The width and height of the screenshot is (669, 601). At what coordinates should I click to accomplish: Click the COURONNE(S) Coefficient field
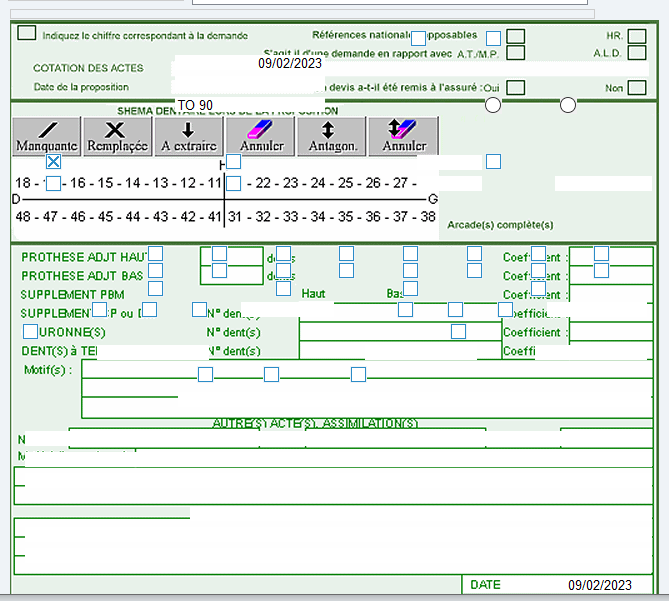[x=611, y=332]
